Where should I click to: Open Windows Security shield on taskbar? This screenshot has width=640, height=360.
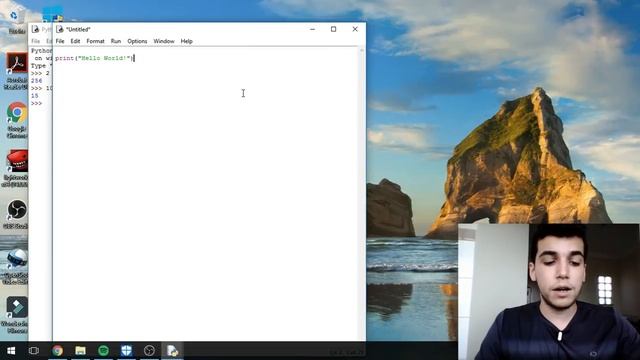127,351
